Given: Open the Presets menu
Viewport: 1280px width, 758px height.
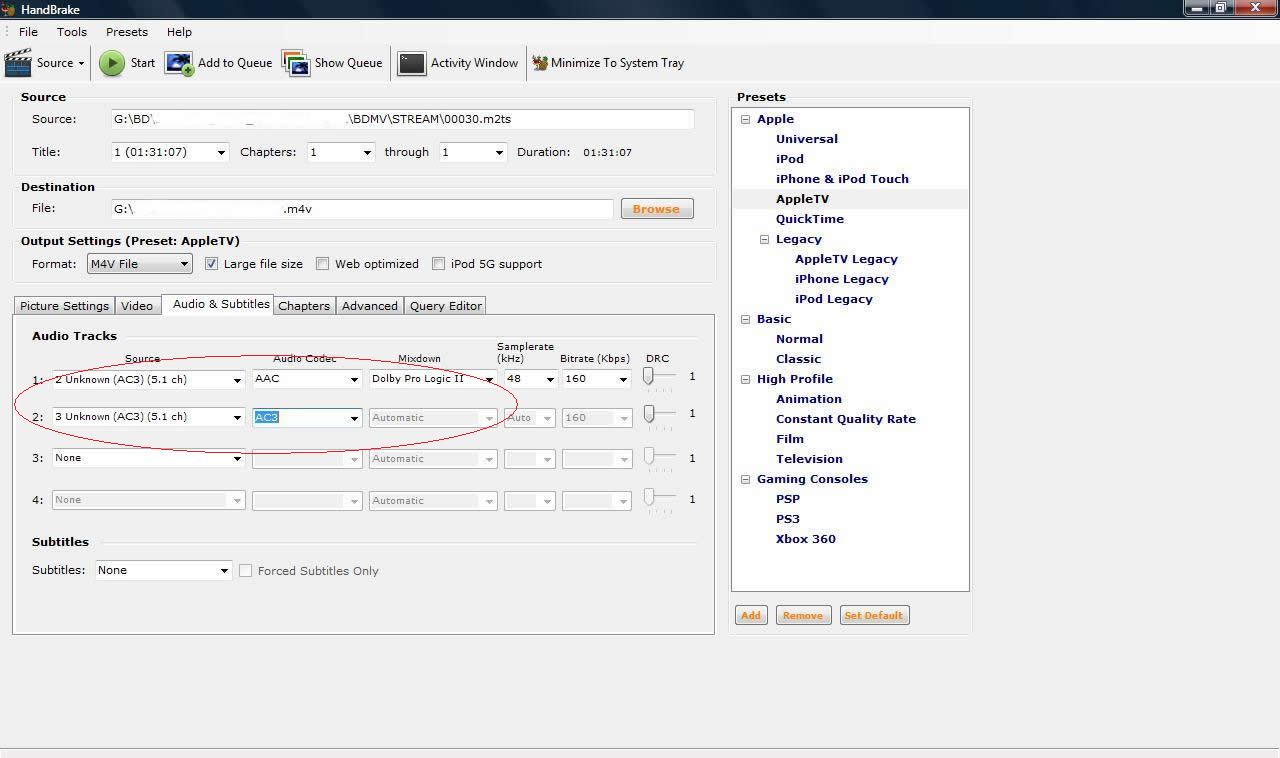Looking at the screenshot, I should 127,32.
